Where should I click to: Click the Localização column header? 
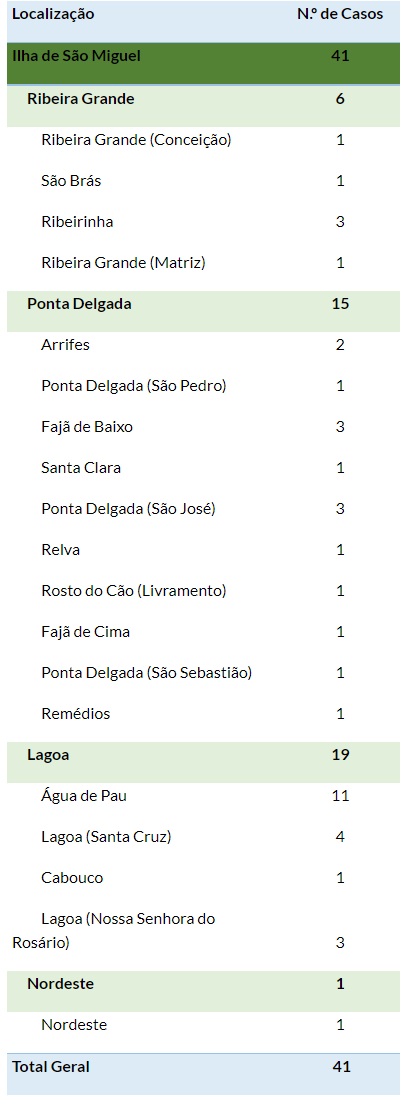pos(53,14)
